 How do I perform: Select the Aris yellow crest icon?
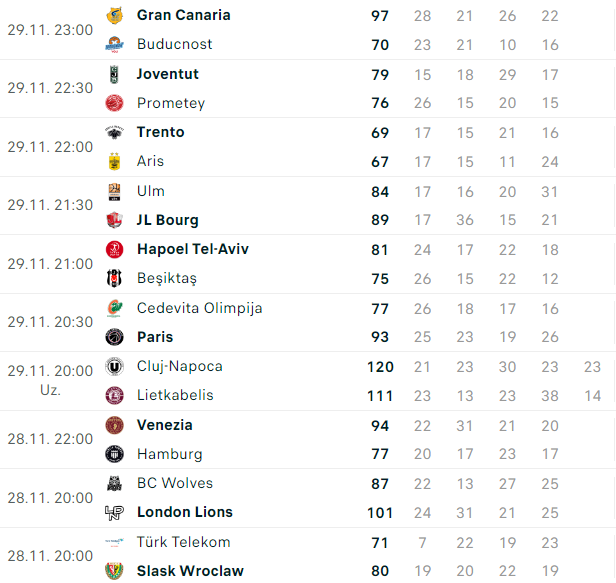click(114, 161)
